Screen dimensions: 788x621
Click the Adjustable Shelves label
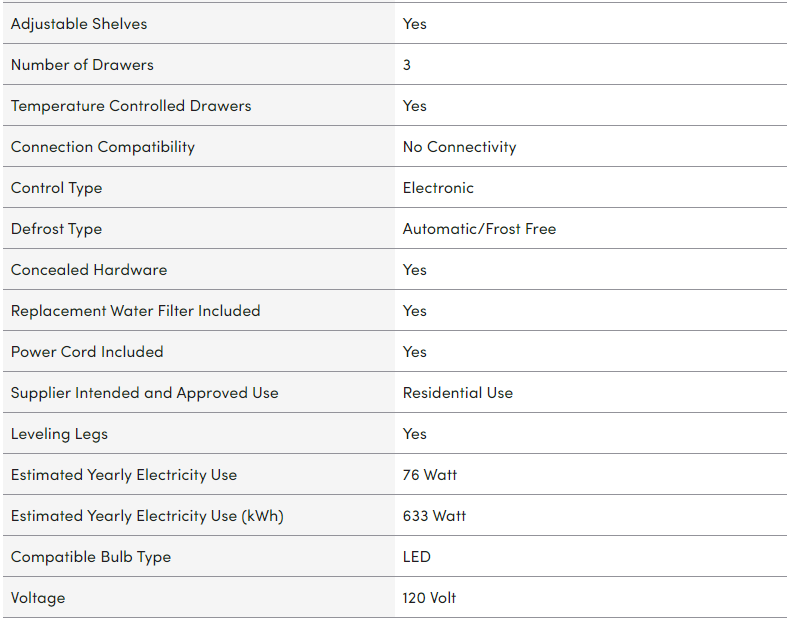[x=79, y=23]
